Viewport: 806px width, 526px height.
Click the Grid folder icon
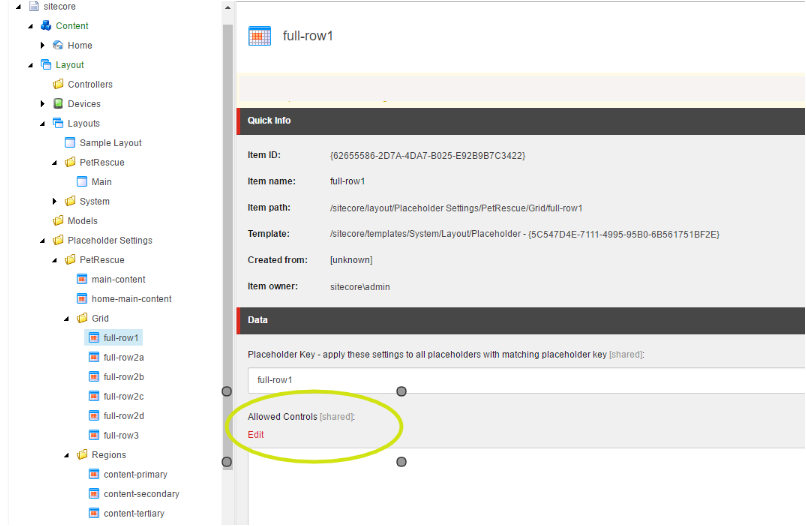82,318
